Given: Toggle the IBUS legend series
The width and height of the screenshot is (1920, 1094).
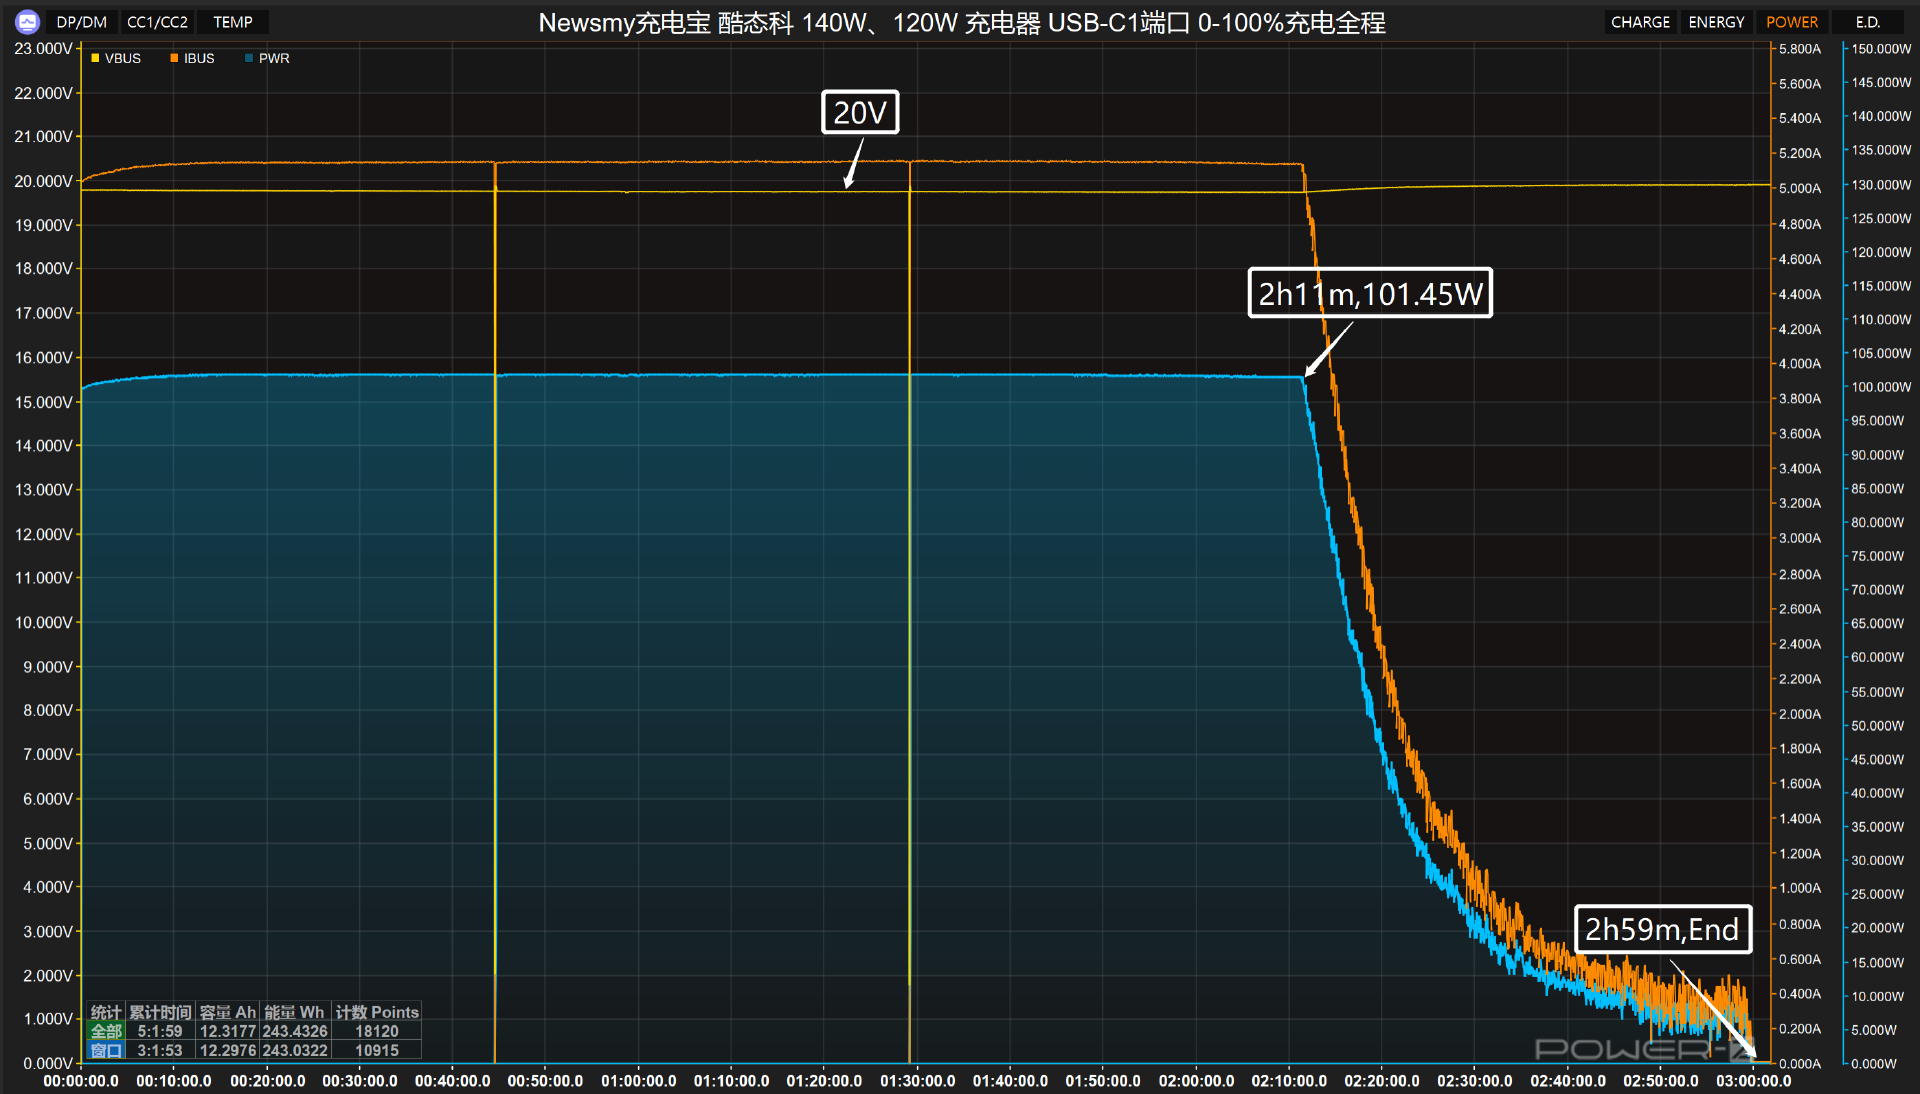Looking at the screenshot, I should 192,58.
